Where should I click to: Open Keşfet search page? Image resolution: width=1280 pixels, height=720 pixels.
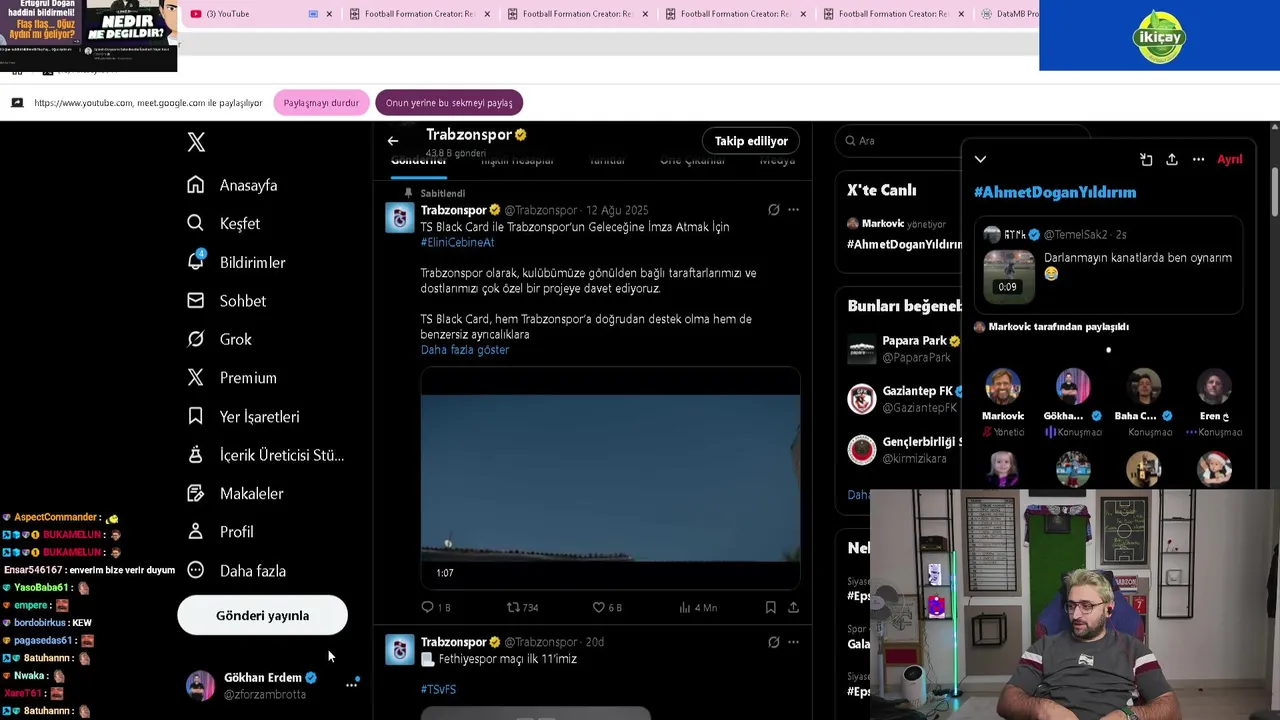224,223
